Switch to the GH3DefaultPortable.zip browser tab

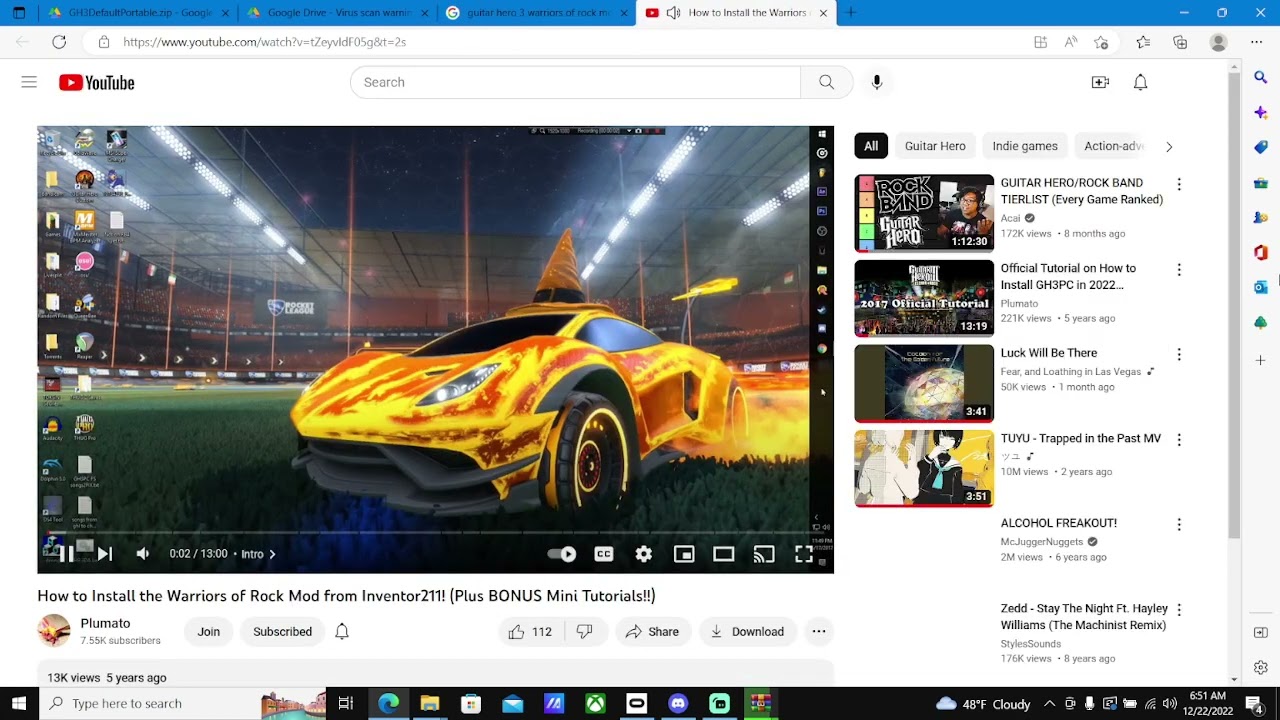(x=138, y=13)
